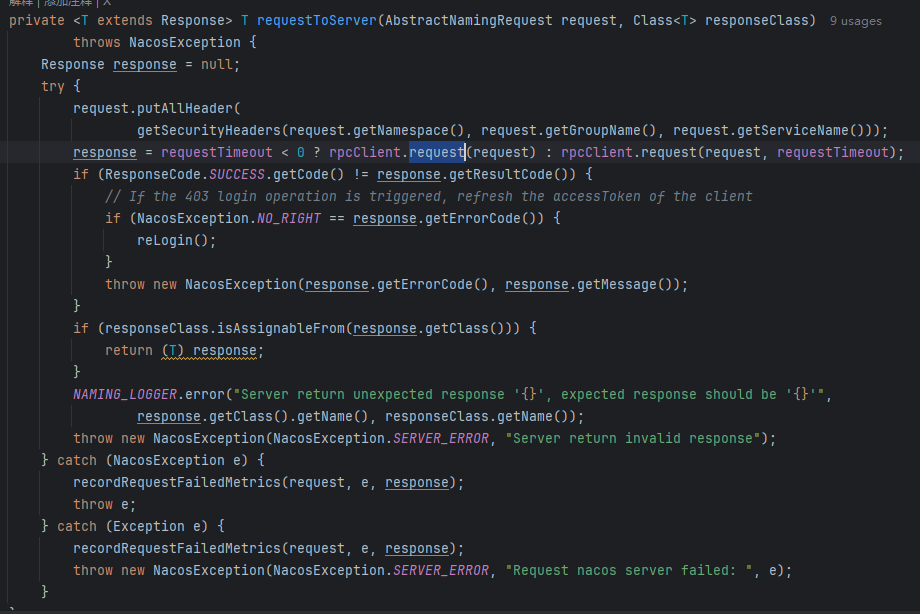This screenshot has width=920, height=614.
Task: Place caret on the requestToServer method name
Action: 317,21
